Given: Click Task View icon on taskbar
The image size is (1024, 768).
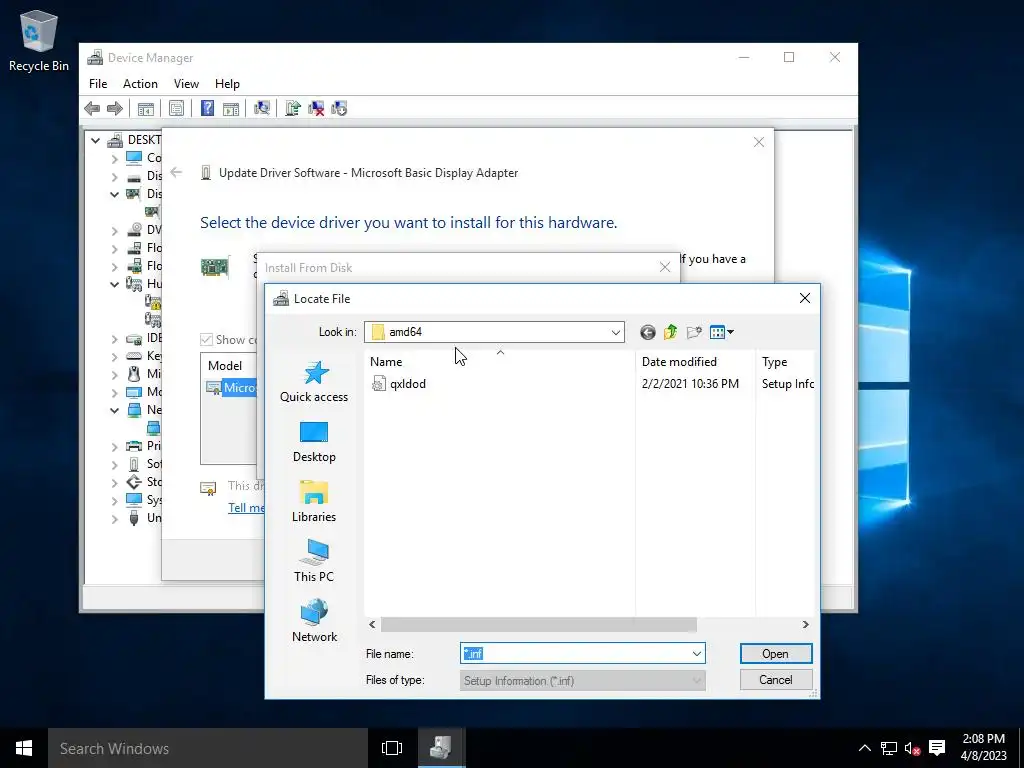Looking at the screenshot, I should [x=392, y=748].
